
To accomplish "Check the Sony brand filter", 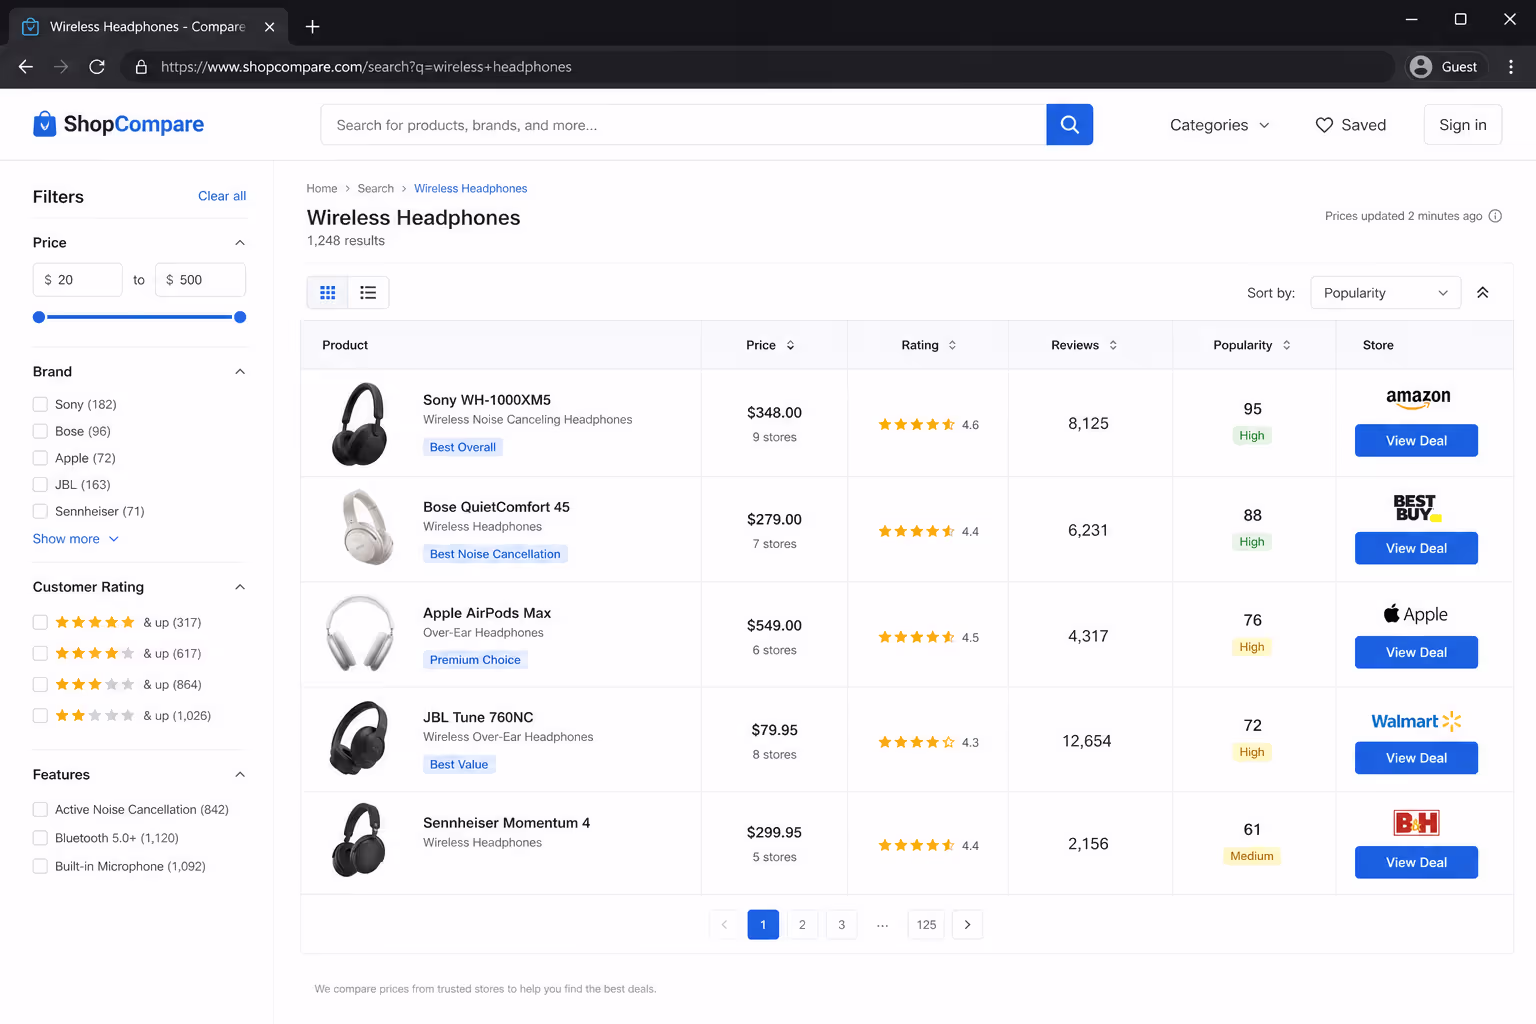I will pos(40,404).
